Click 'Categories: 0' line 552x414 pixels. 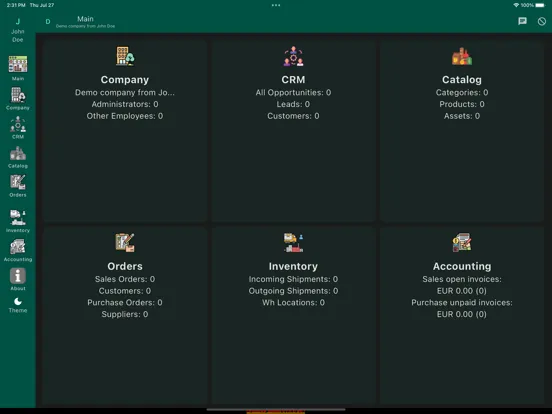point(462,93)
